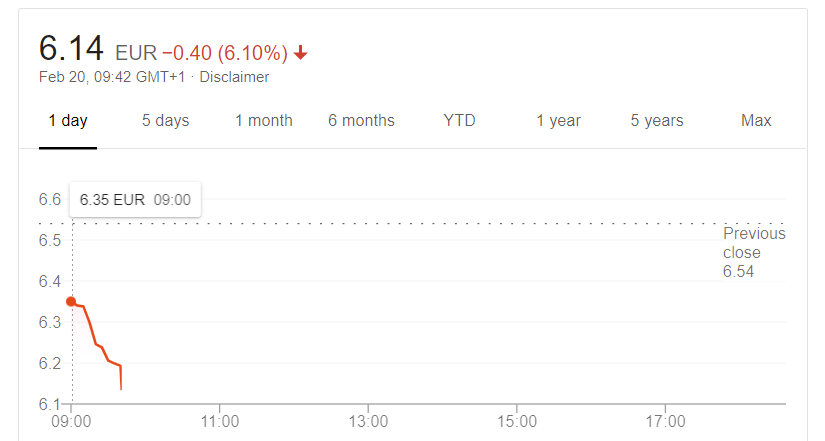Click the 13:00 time axis label
825x441 pixels.
pos(368,422)
